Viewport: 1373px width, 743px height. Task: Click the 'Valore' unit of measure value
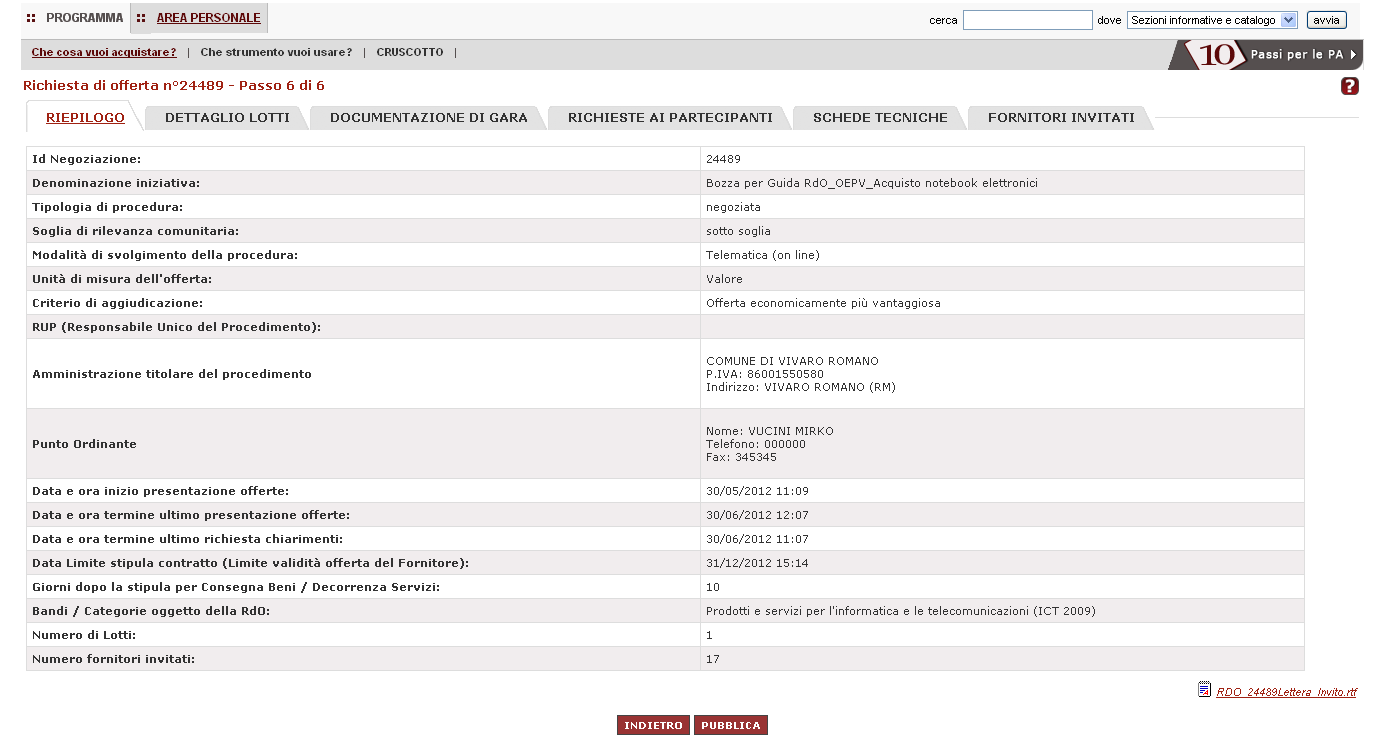coord(724,279)
